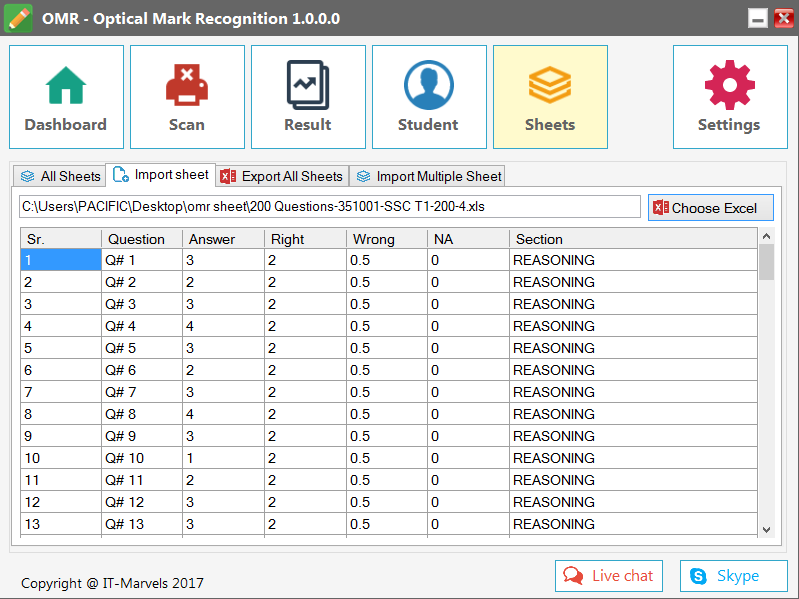The width and height of the screenshot is (799, 599).
Task: Open the Settings gear icon
Action: tap(730, 85)
